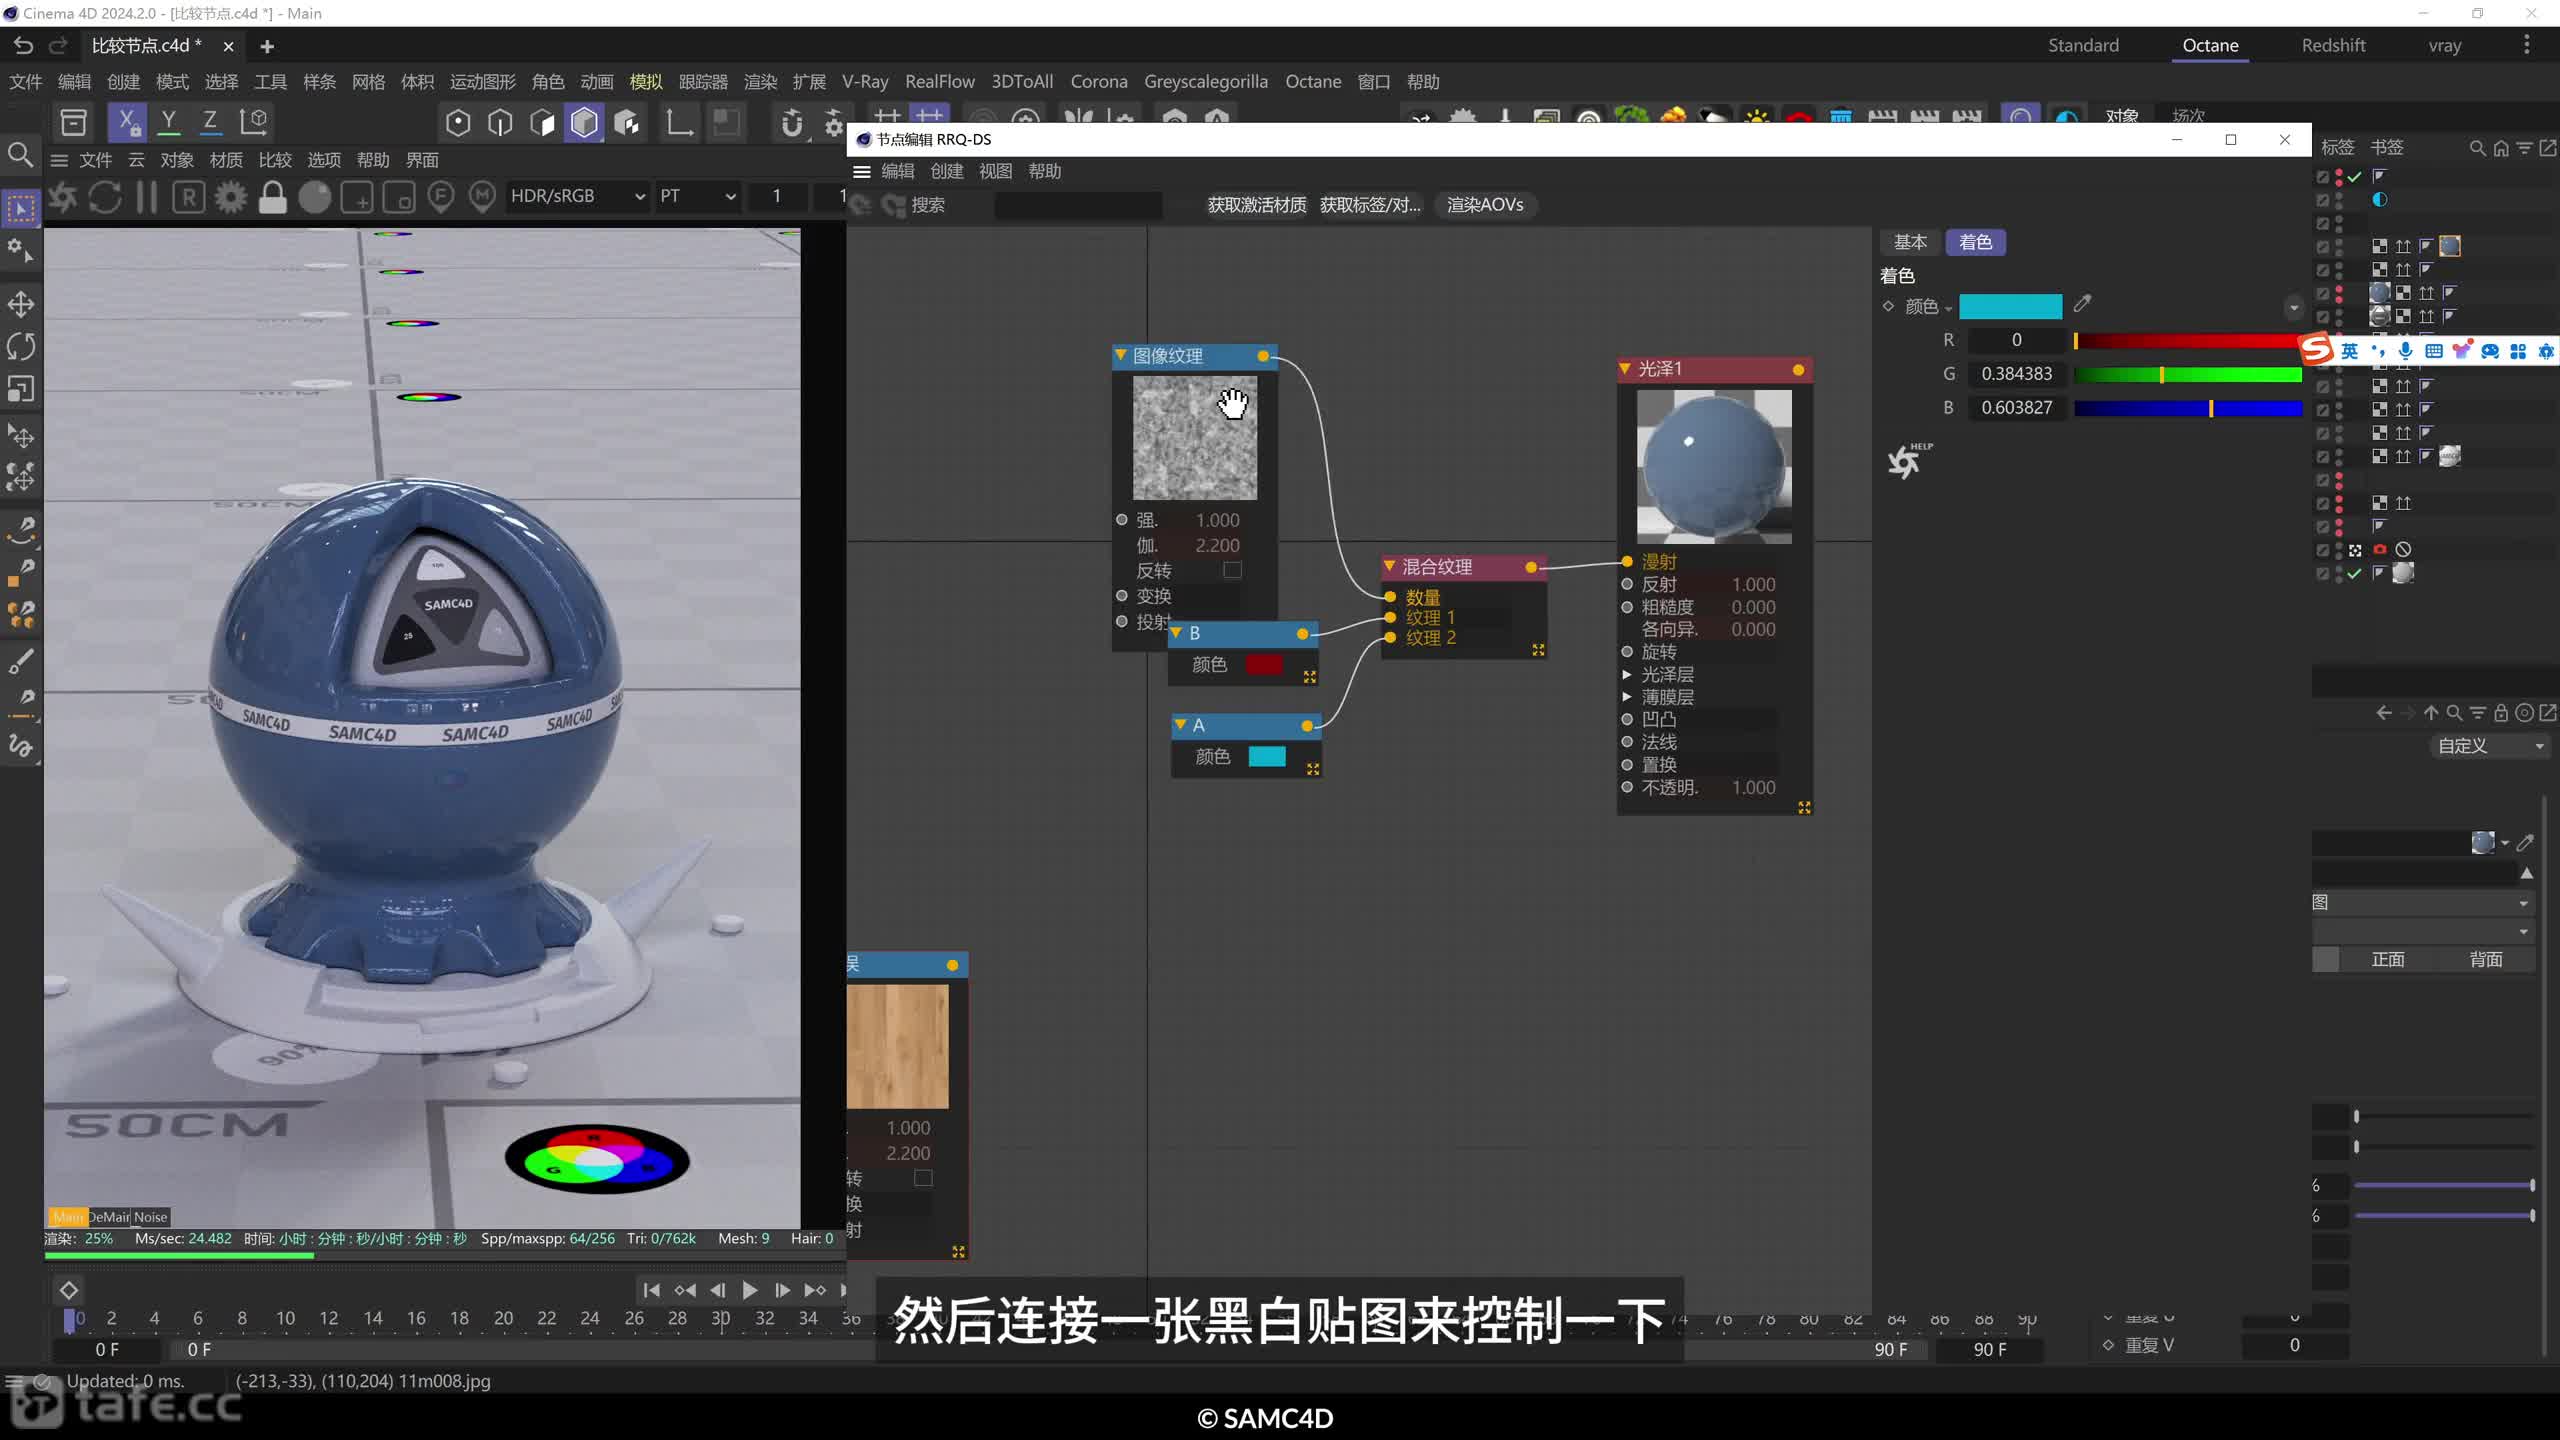Image resolution: width=2560 pixels, height=1440 pixels.
Task: Pick color with the eyedropper icon
Action: point(2083,304)
